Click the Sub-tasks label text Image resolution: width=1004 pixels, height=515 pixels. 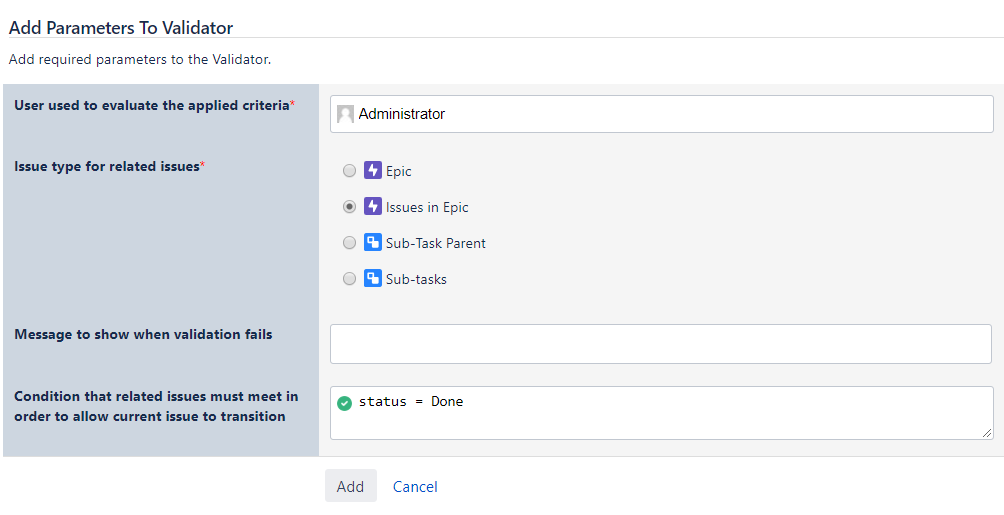pyautogui.click(x=416, y=279)
